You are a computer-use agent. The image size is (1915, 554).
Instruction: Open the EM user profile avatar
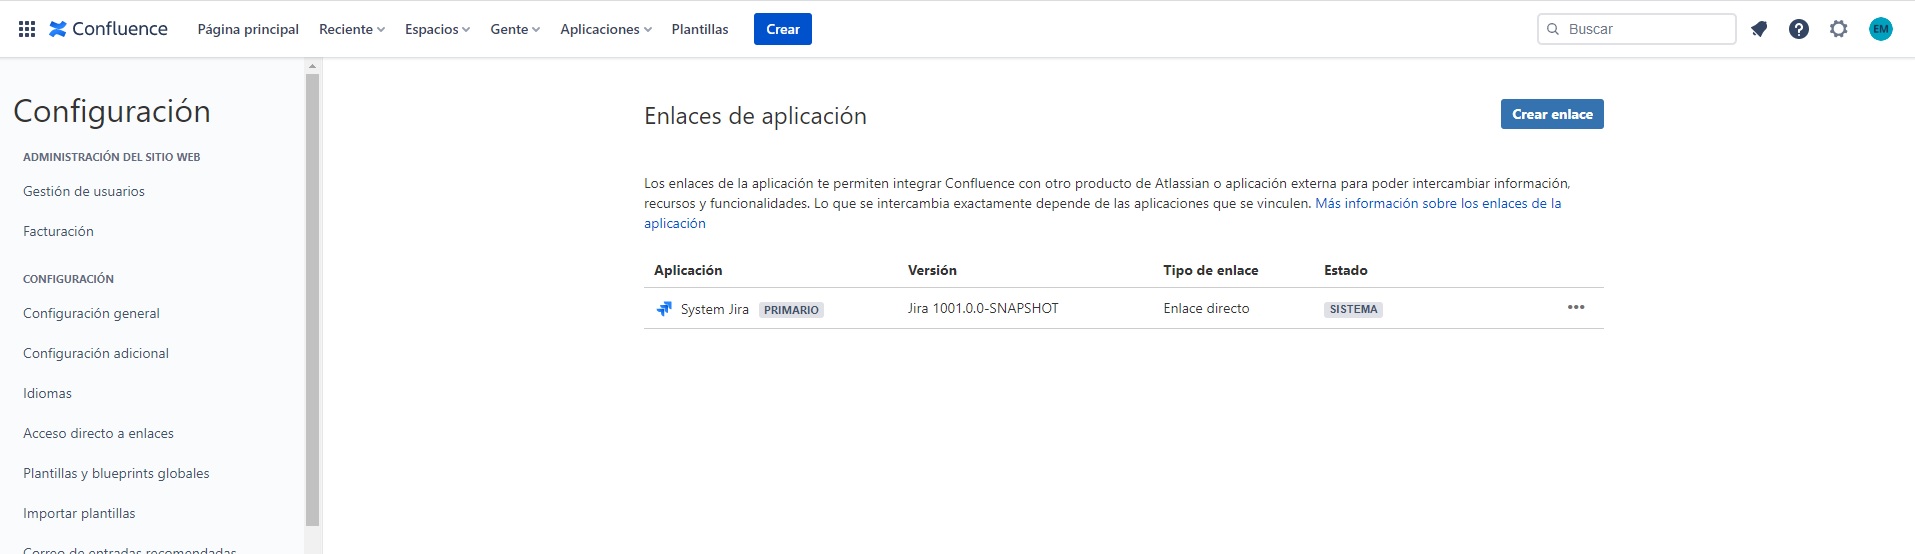coord(1881,29)
